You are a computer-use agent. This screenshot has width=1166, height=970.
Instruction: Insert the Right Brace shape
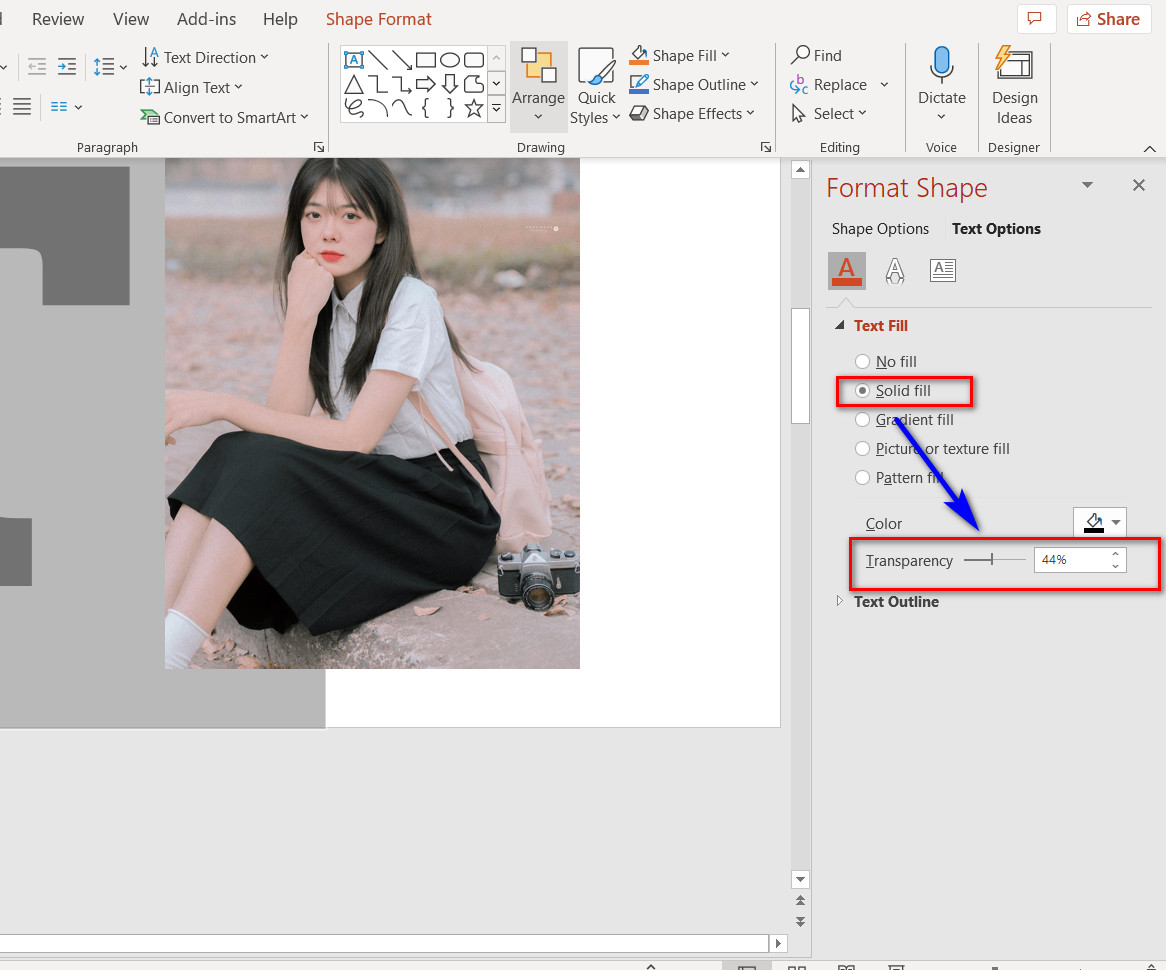450,109
